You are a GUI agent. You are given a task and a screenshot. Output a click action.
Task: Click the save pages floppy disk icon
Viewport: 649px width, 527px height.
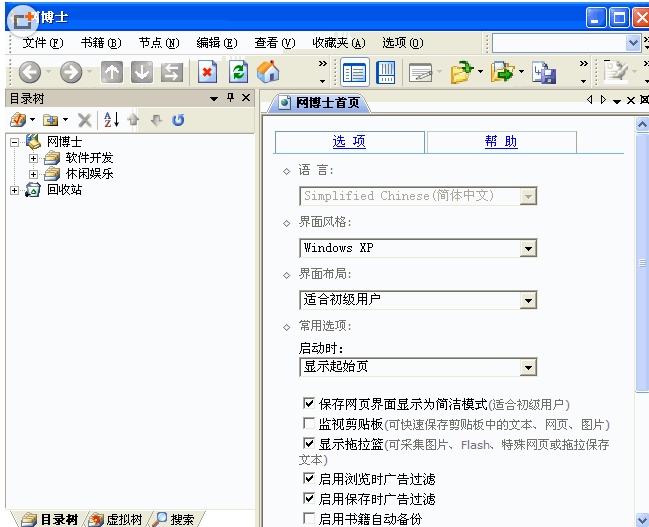point(543,72)
